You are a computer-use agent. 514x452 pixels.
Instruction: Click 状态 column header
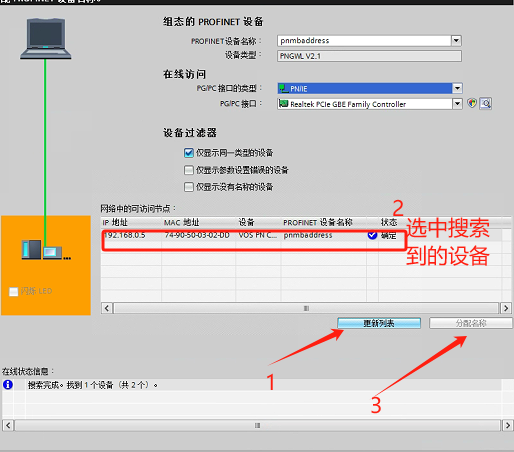tap(389, 222)
